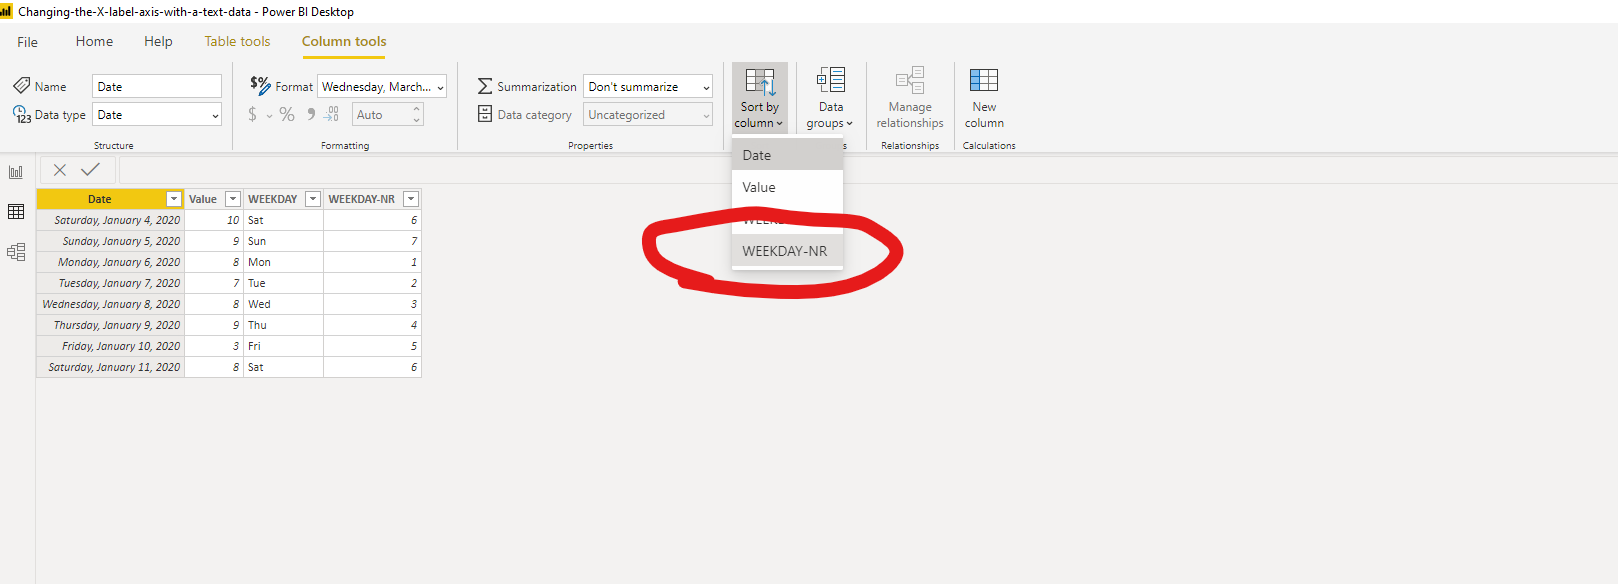
Task: Apply percentage format icon
Action: 287,115
